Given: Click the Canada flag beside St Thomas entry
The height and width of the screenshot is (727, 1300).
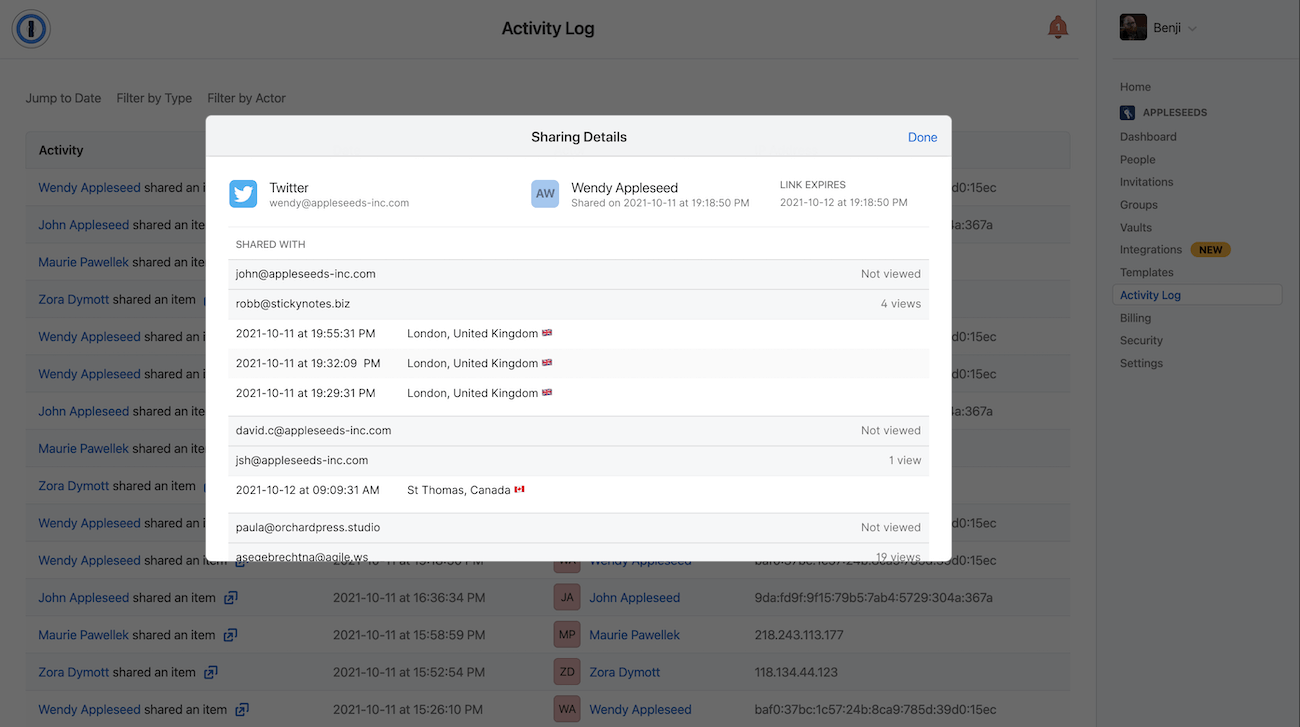Looking at the screenshot, I should point(518,489).
